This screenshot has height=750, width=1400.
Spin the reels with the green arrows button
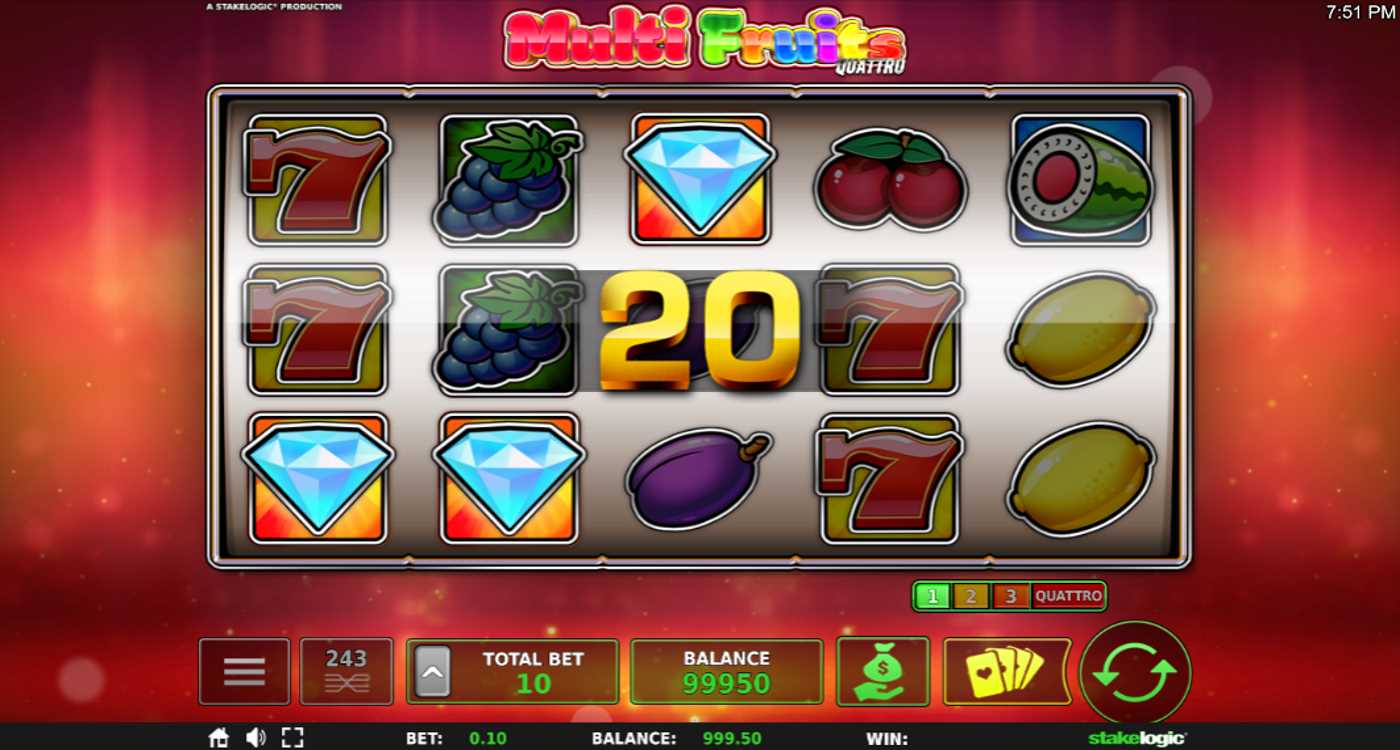click(1135, 672)
